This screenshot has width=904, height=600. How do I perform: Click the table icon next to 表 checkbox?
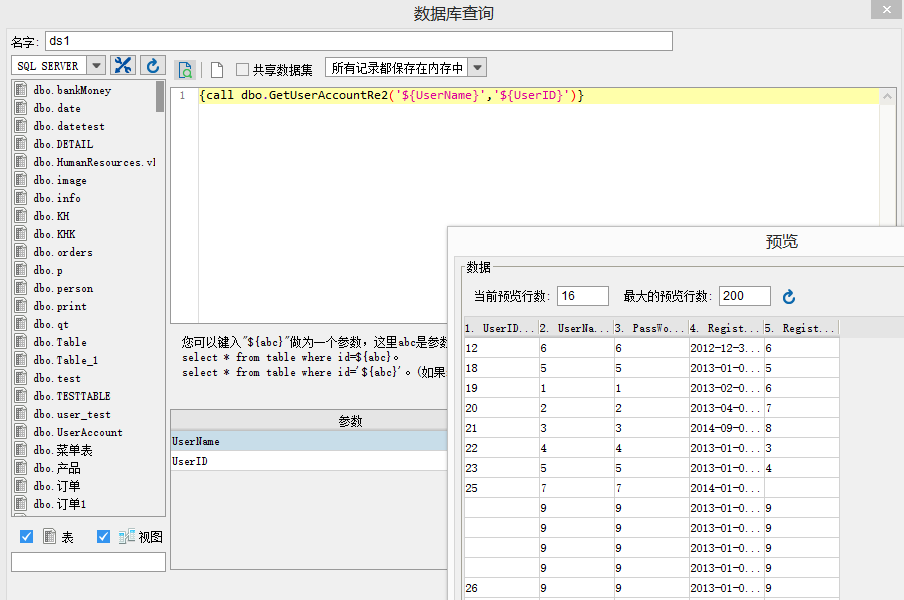[x=50, y=537]
